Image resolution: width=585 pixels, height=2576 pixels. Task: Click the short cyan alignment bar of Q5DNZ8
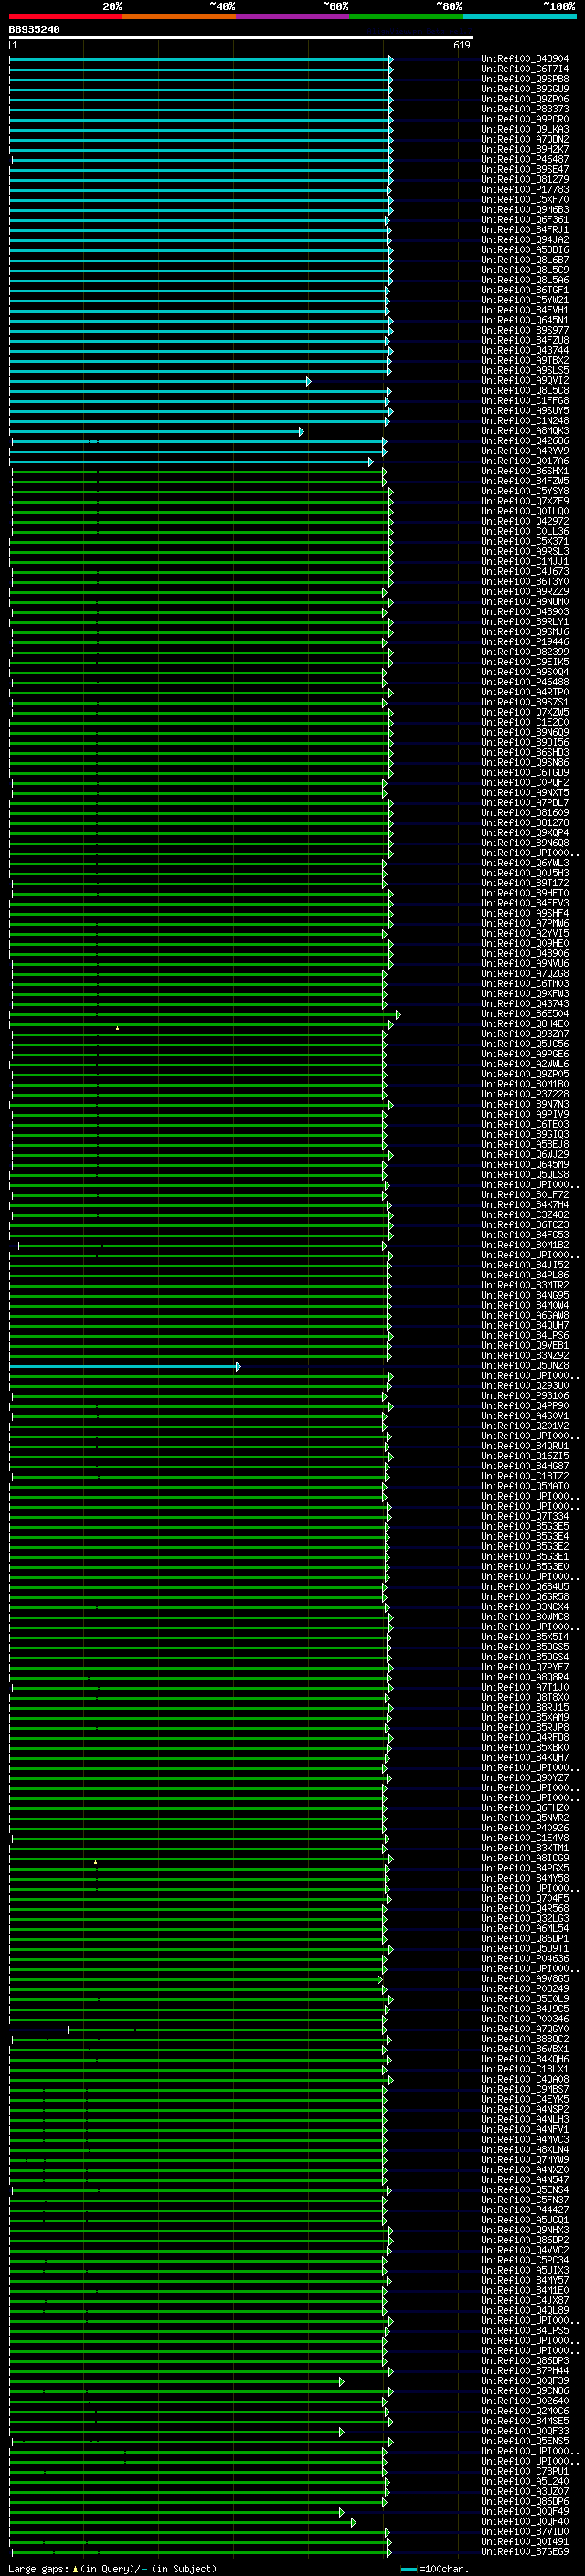(x=124, y=1366)
